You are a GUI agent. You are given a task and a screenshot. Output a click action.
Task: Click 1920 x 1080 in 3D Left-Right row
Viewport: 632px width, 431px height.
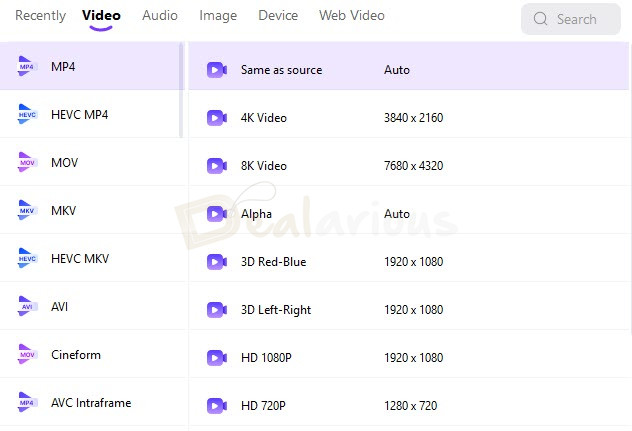click(x=414, y=310)
